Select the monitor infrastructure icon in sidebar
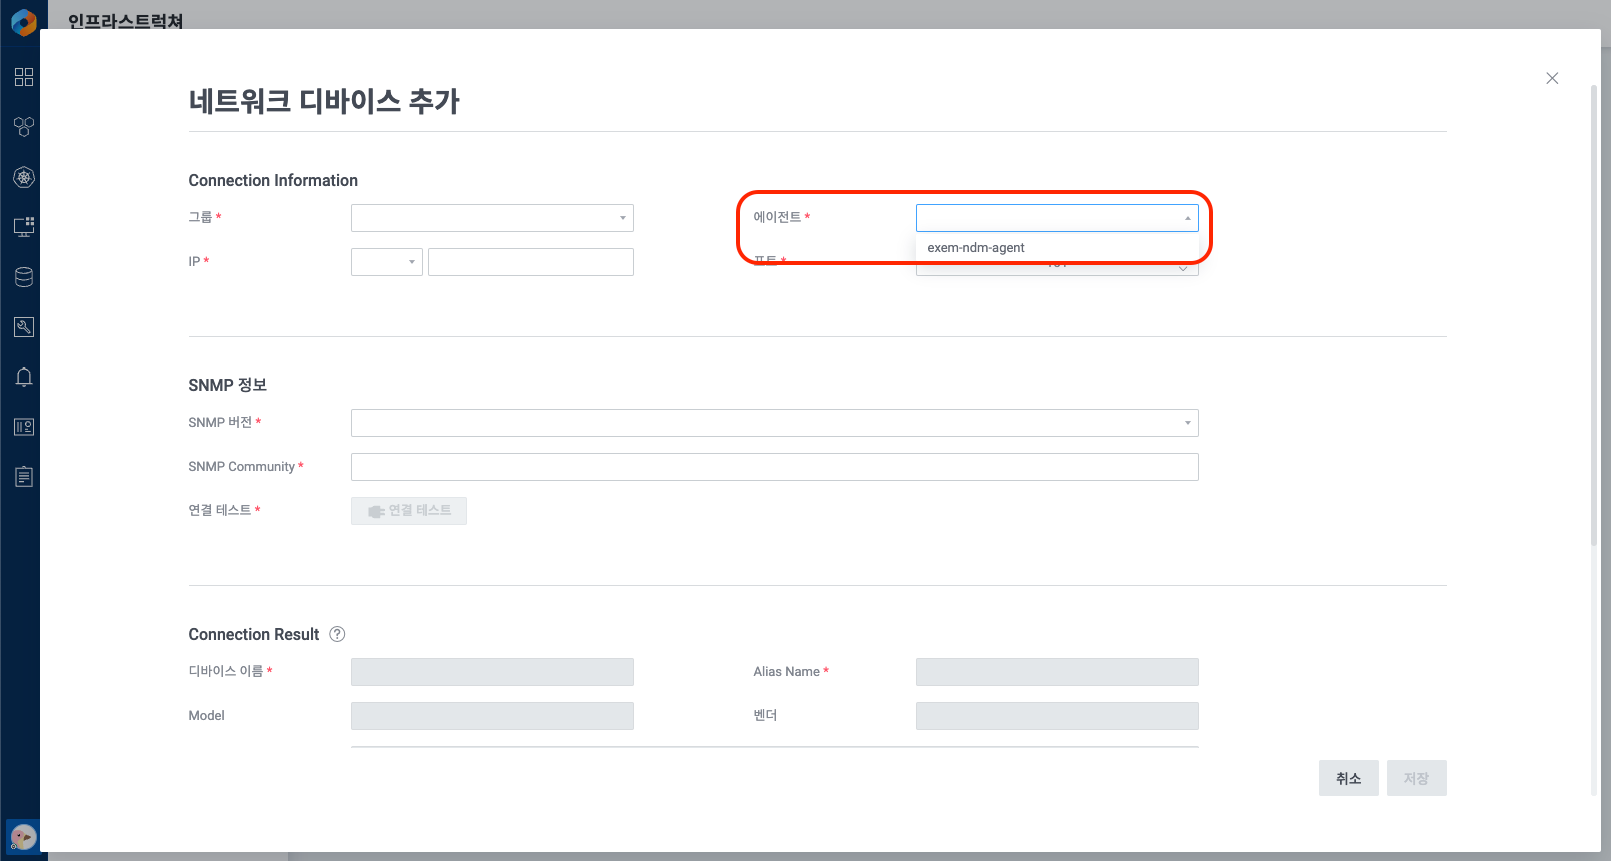1611x861 pixels. click(24, 227)
